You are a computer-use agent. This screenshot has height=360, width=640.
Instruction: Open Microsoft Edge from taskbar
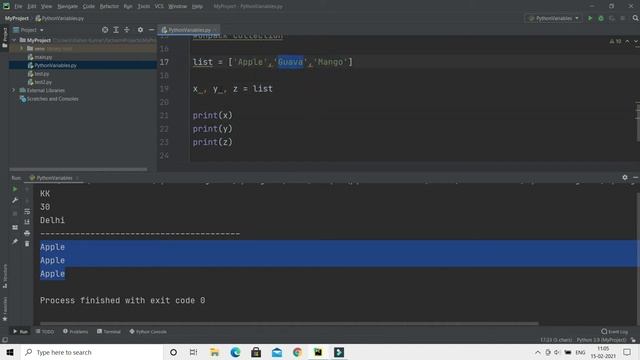235,352
